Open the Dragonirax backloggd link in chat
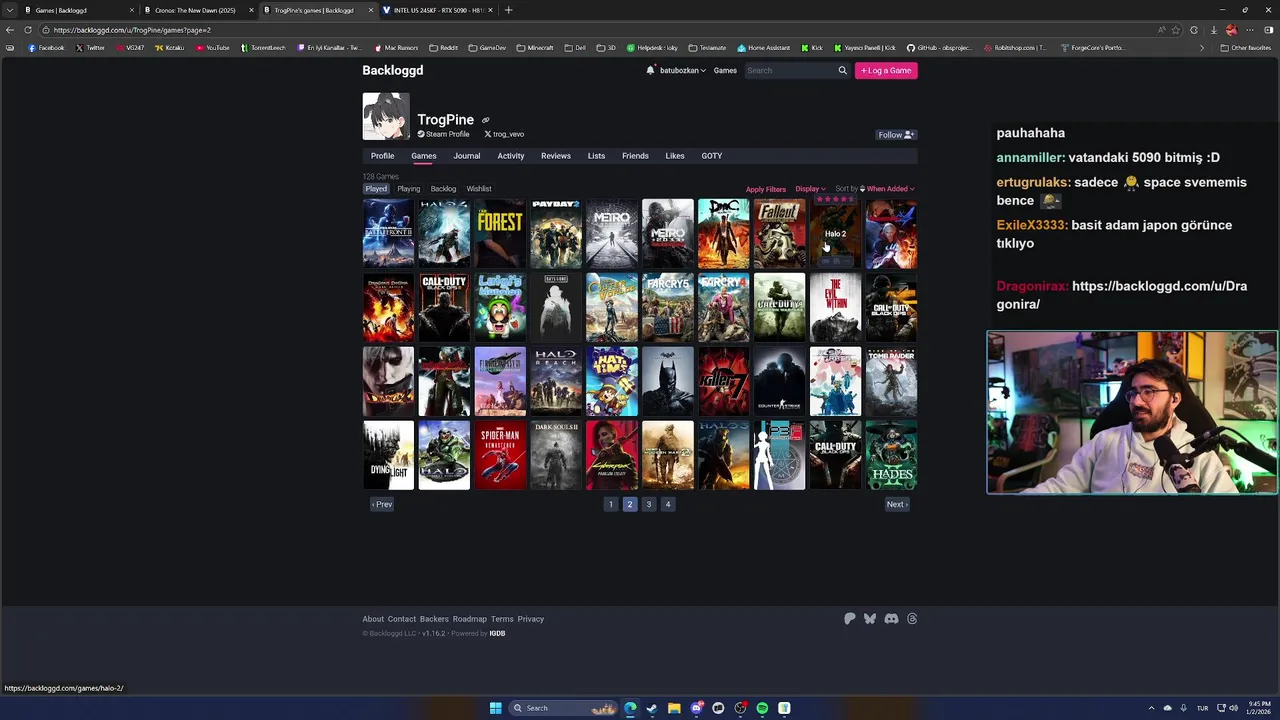This screenshot has width=1280, height=720. [1122, 295]
